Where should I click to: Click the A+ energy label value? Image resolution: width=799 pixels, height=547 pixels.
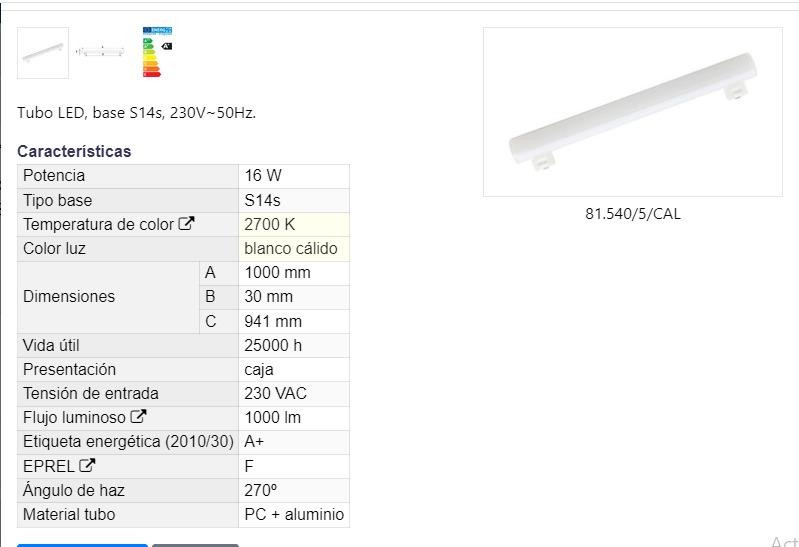click(254, 441)
